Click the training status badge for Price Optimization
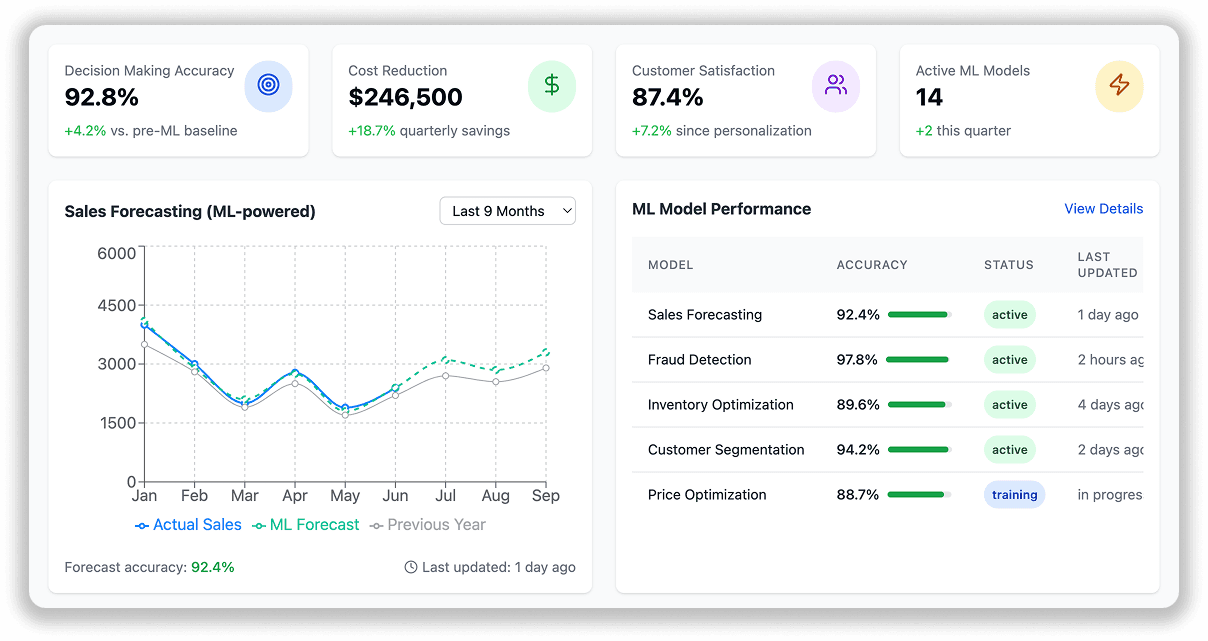 pyautogui.click(x=1014, y=495)
